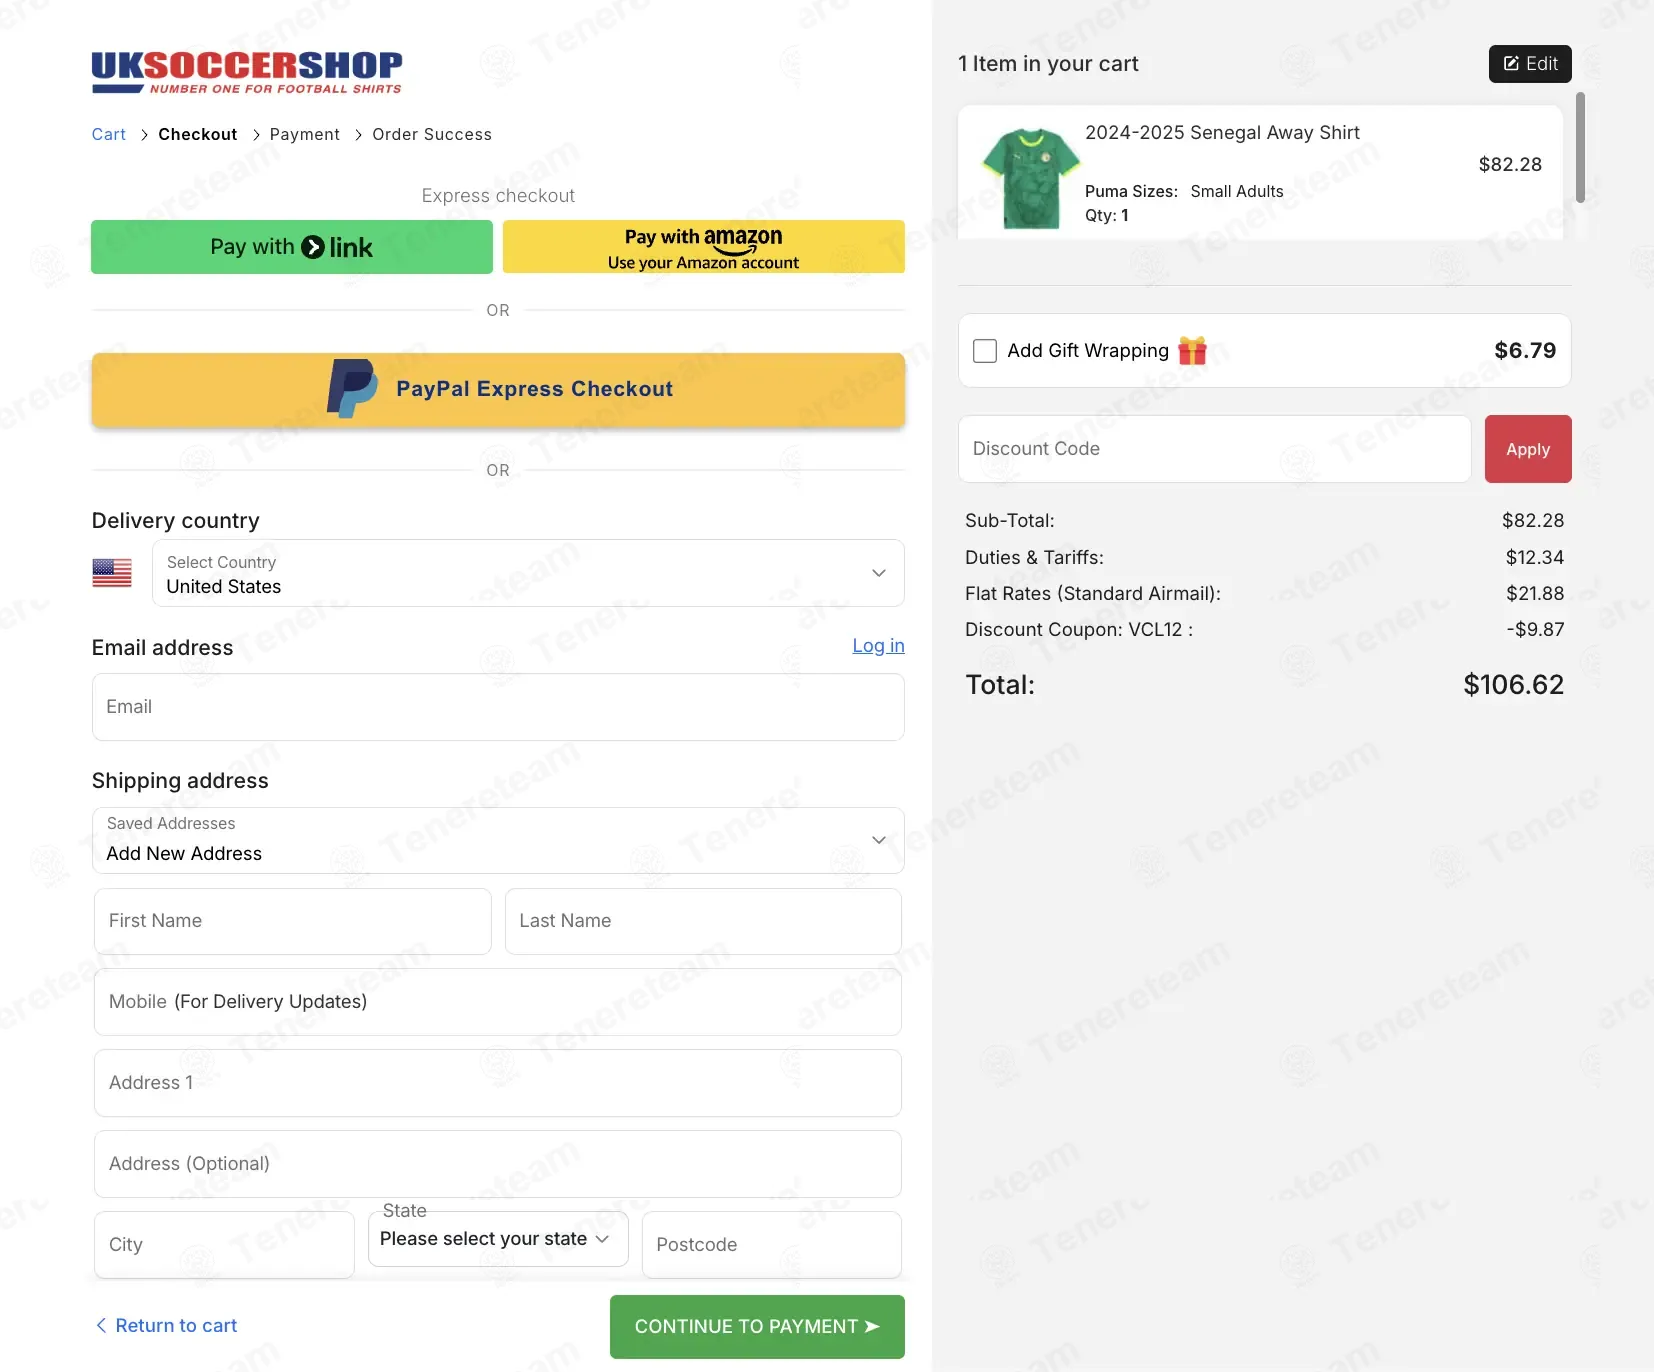
Task: Focus the Address (Optional) field
Action: (498, 1164)
